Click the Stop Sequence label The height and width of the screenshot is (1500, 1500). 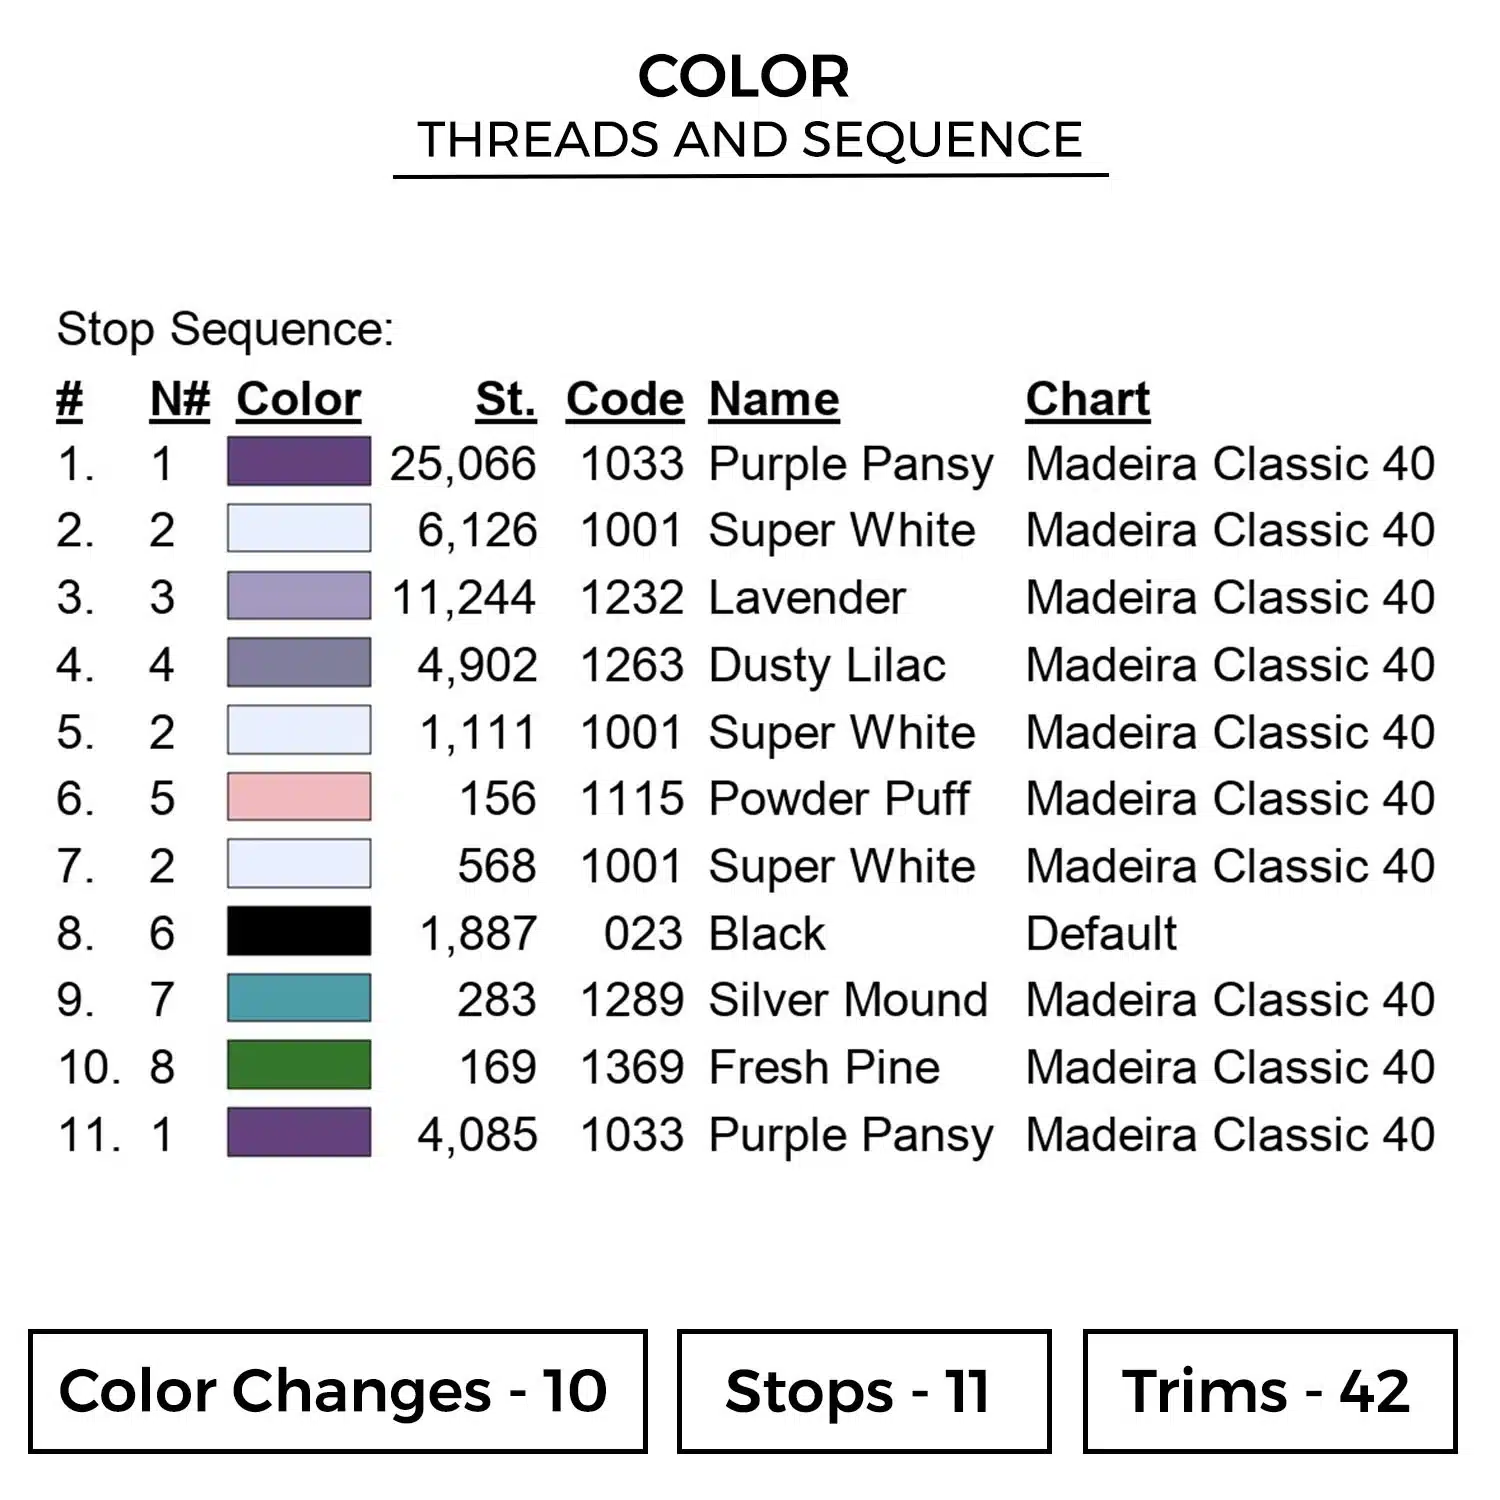tap(226, 329)
